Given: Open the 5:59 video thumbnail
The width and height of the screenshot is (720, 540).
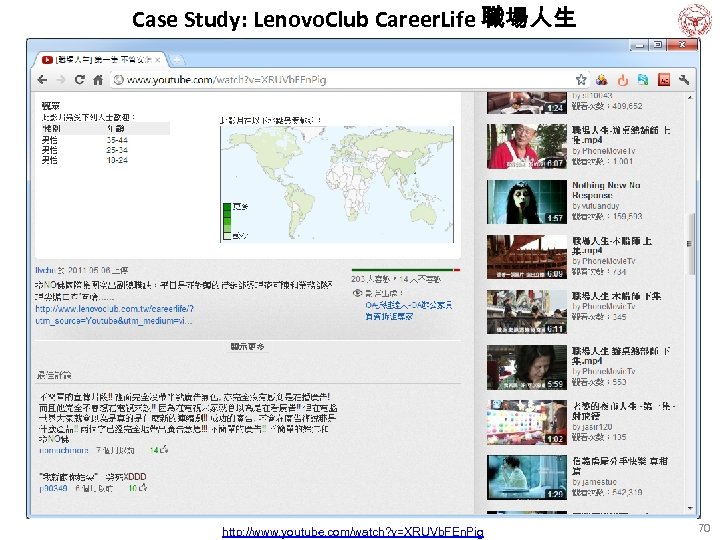Looking at the screenshot, I should point(527,367).
